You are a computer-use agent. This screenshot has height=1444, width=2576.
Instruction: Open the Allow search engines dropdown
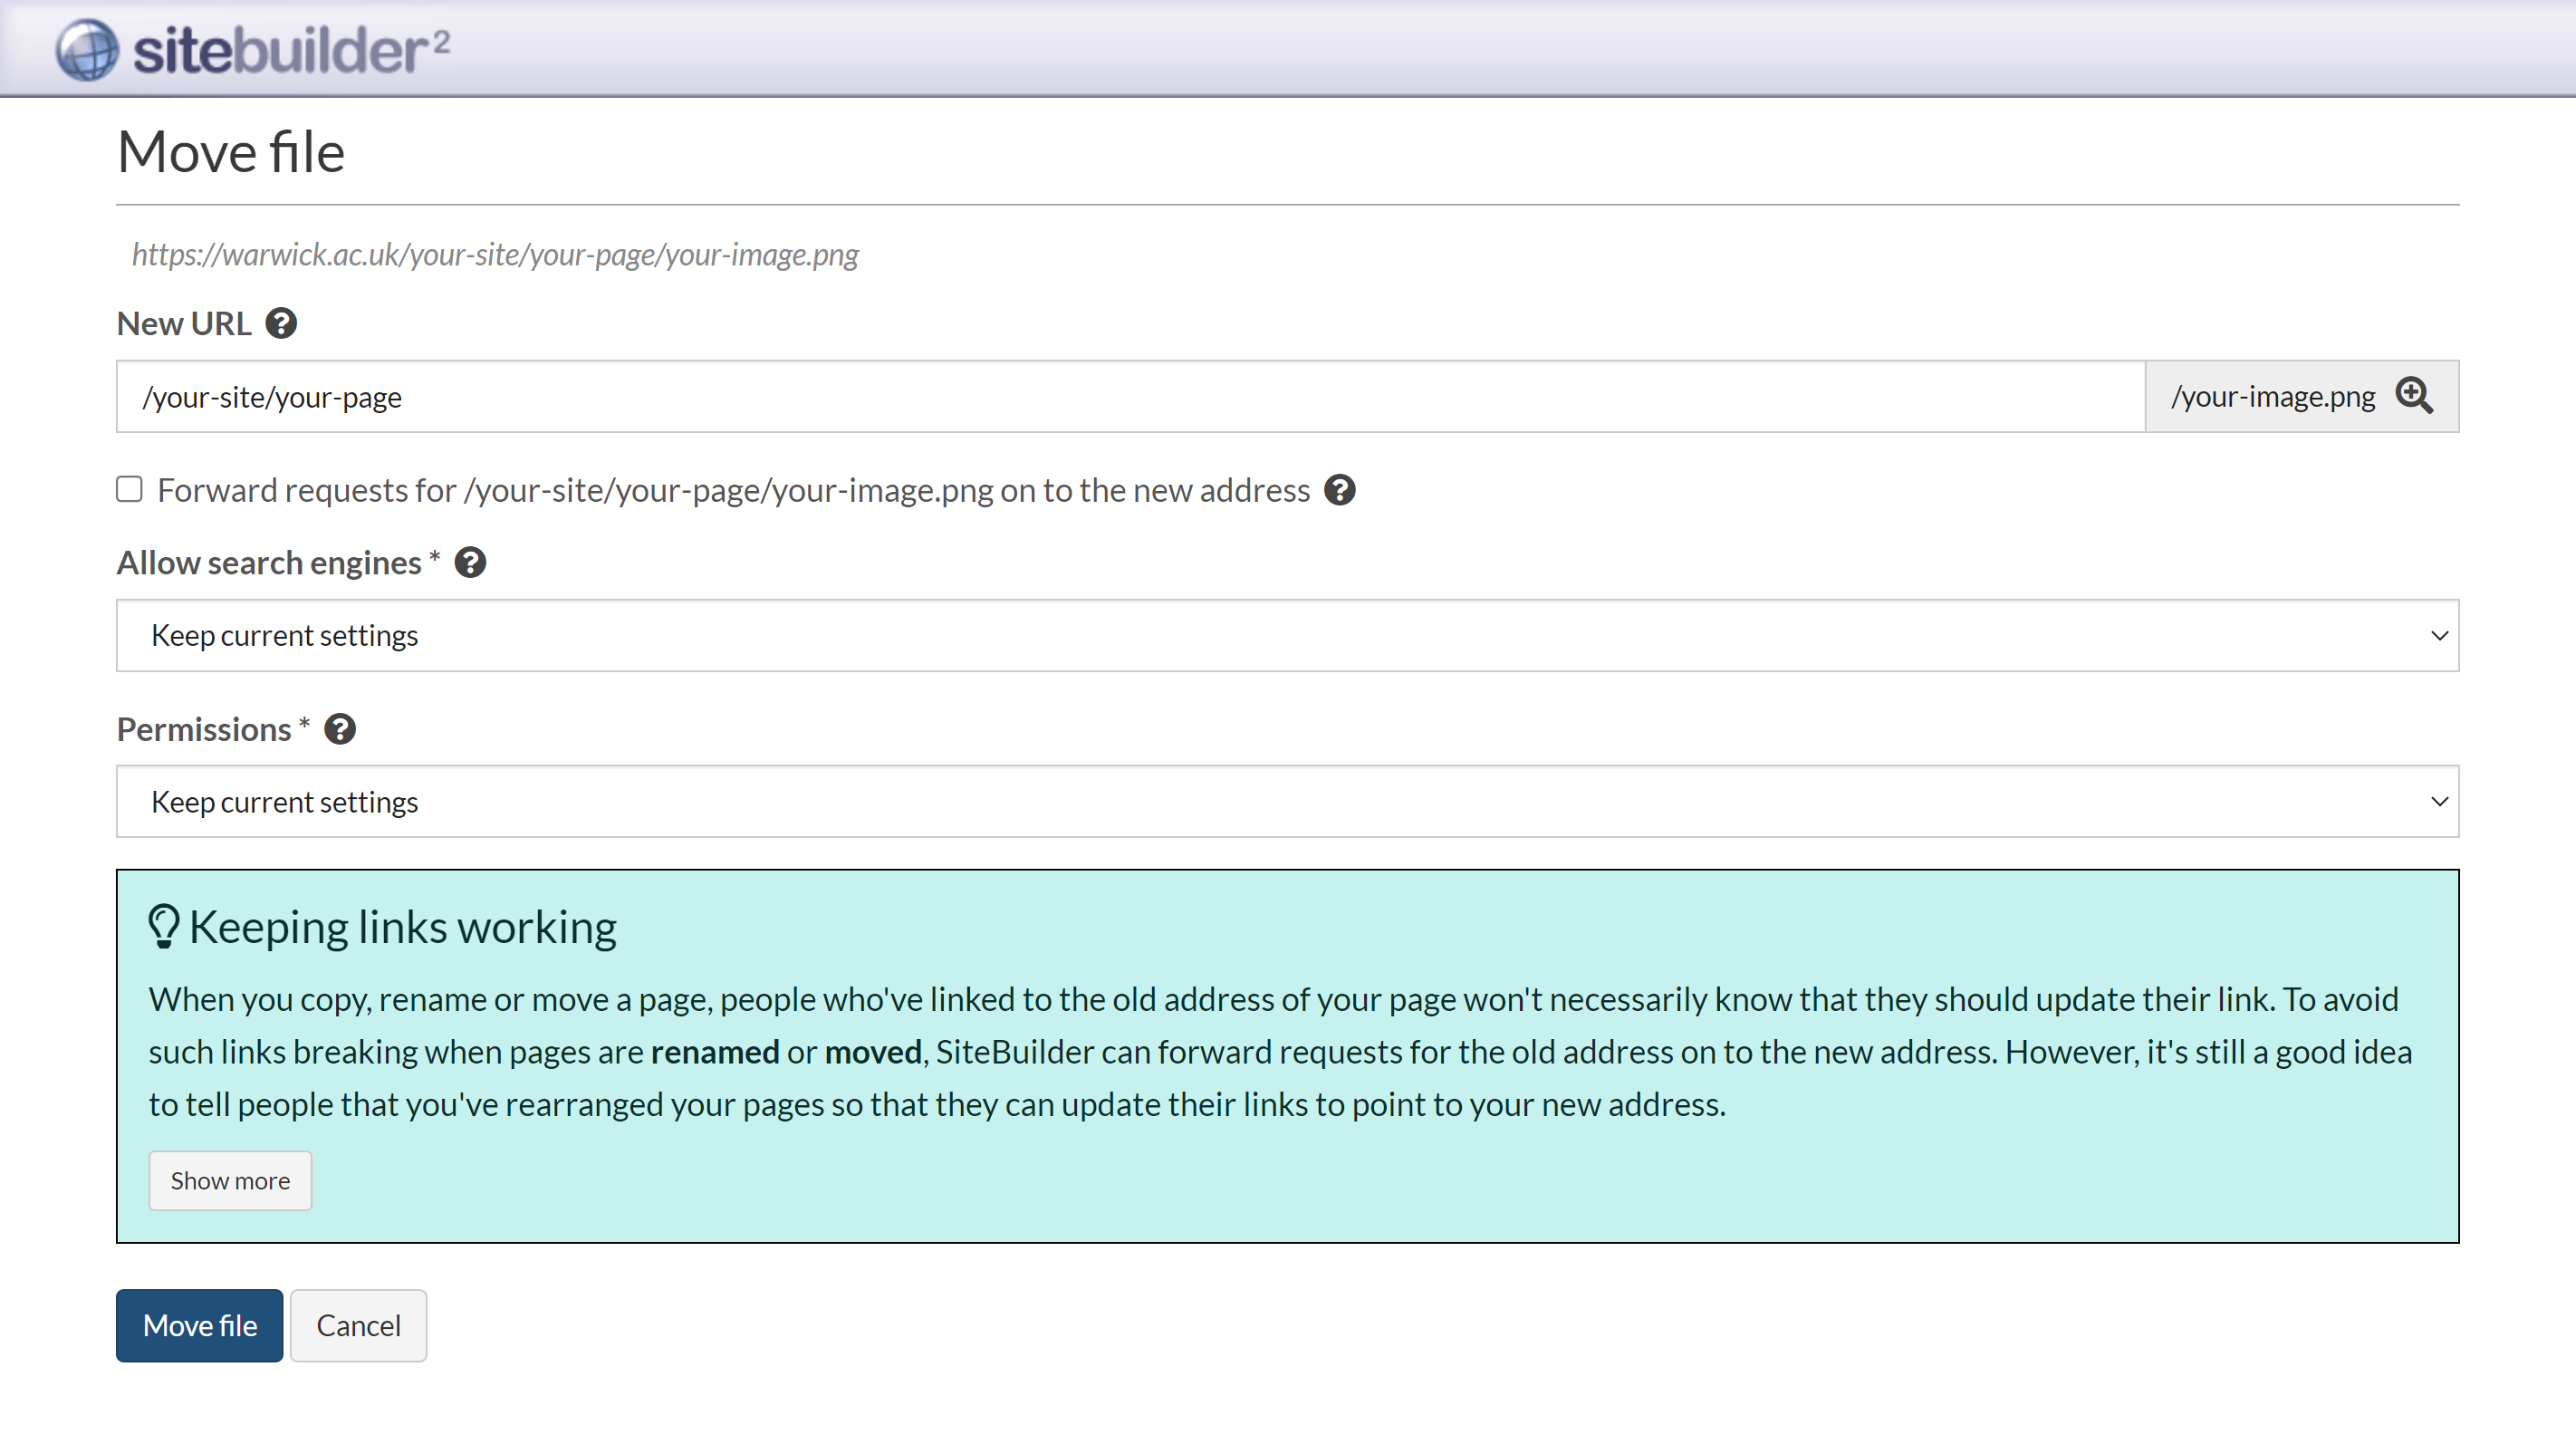[x=1287, y=636]
